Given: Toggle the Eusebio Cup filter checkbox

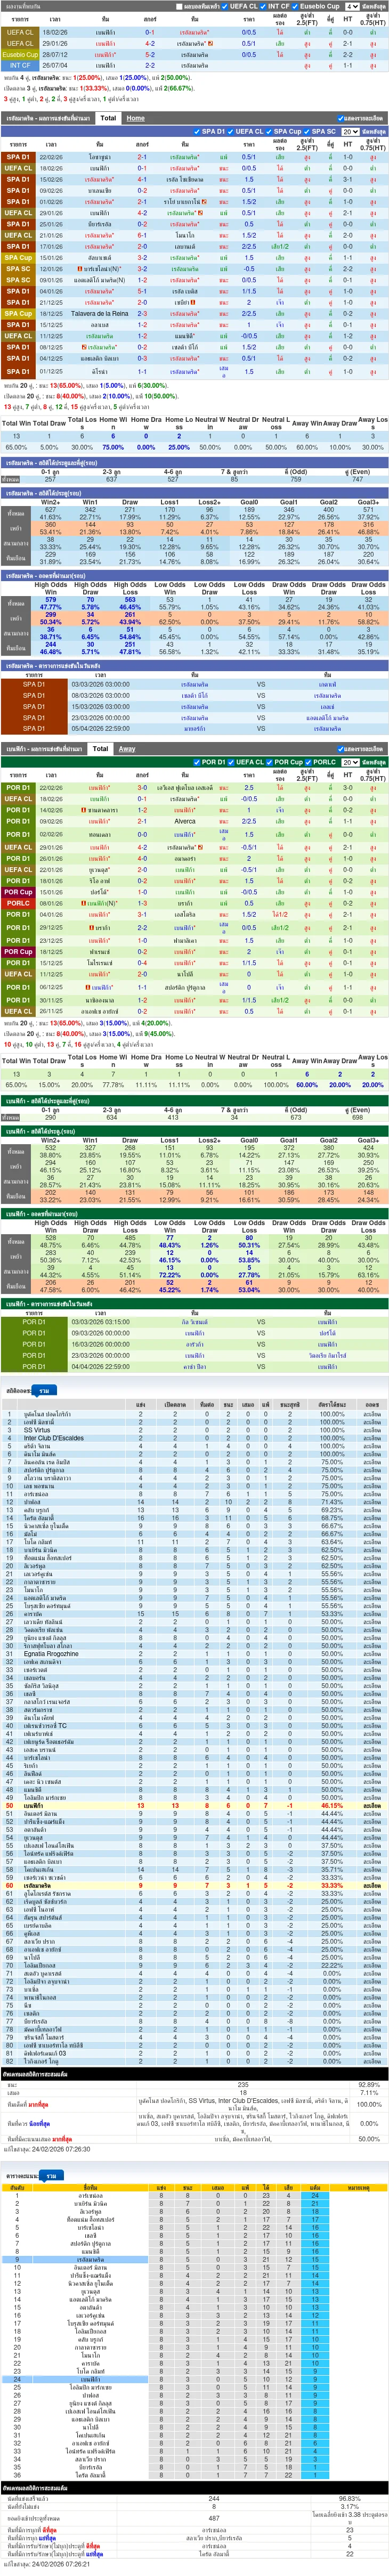Looking at the screenshot, I should click(296, 6).
